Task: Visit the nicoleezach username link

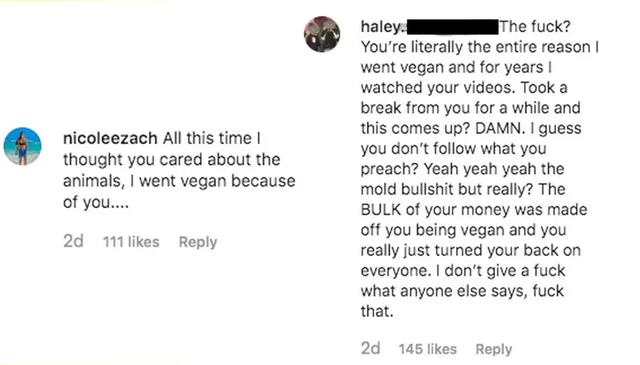Action: tap(110, 138)
